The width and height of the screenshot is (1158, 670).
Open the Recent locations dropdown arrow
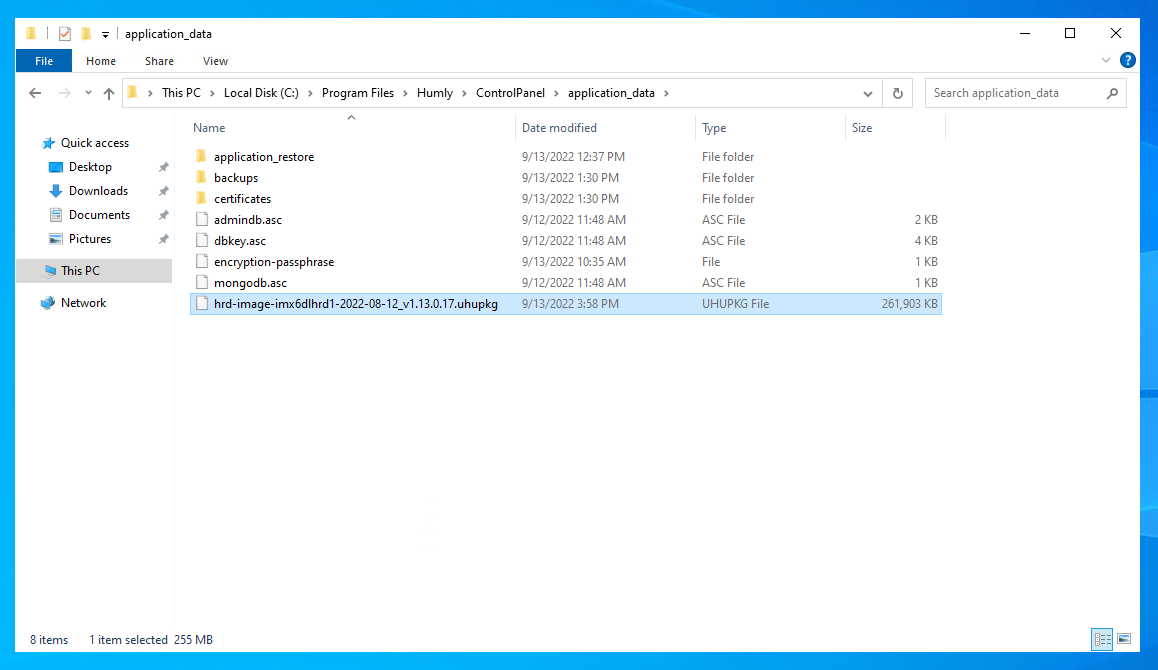(88, 93)
